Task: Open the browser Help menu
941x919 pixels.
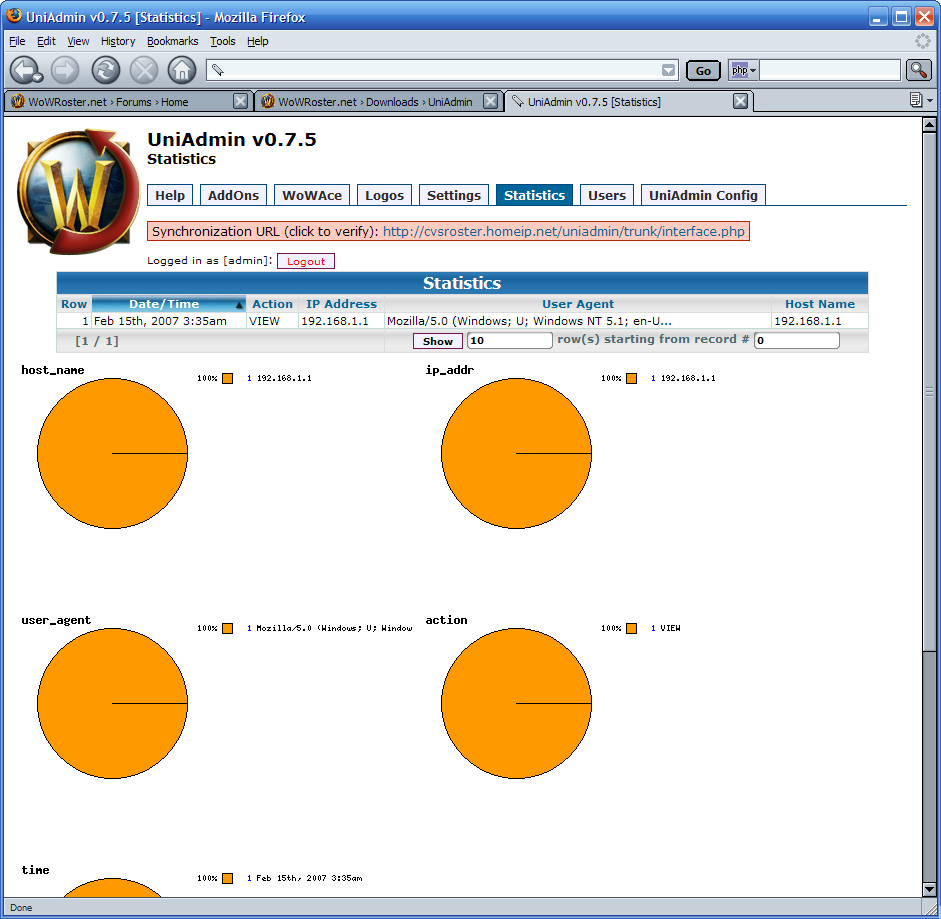Action: (x=257, y=41)
